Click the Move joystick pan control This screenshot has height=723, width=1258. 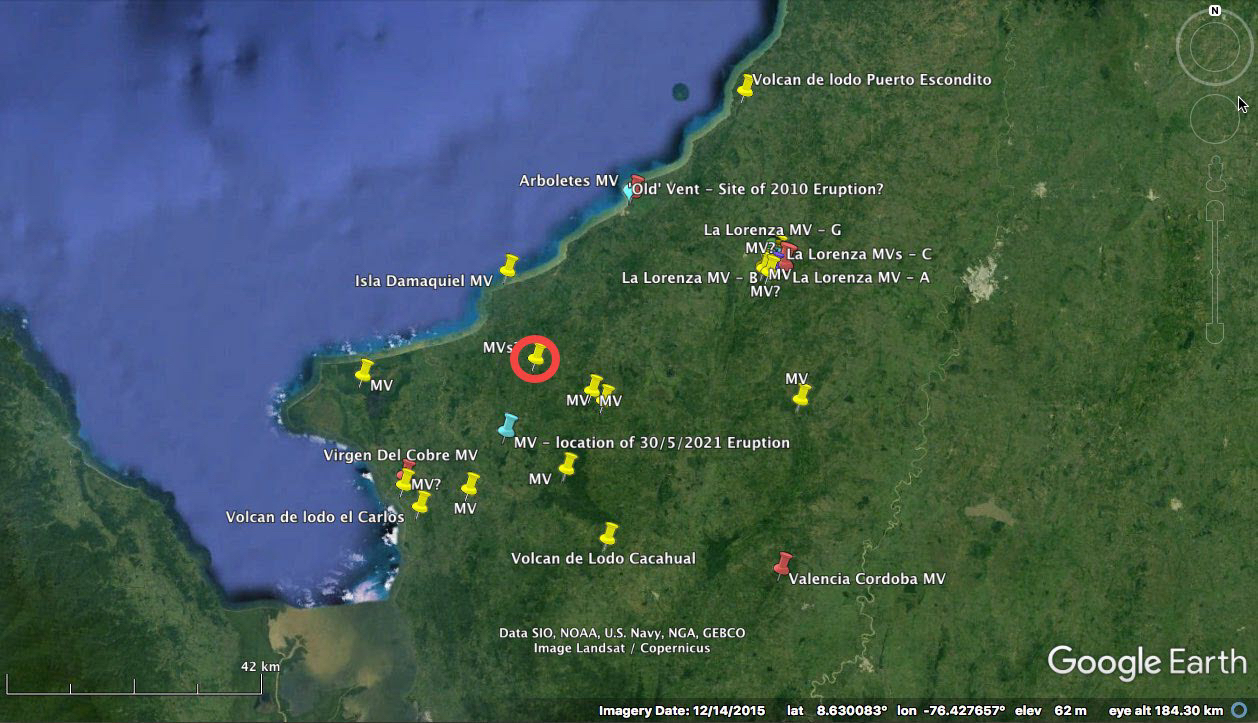click(1214, 120)
